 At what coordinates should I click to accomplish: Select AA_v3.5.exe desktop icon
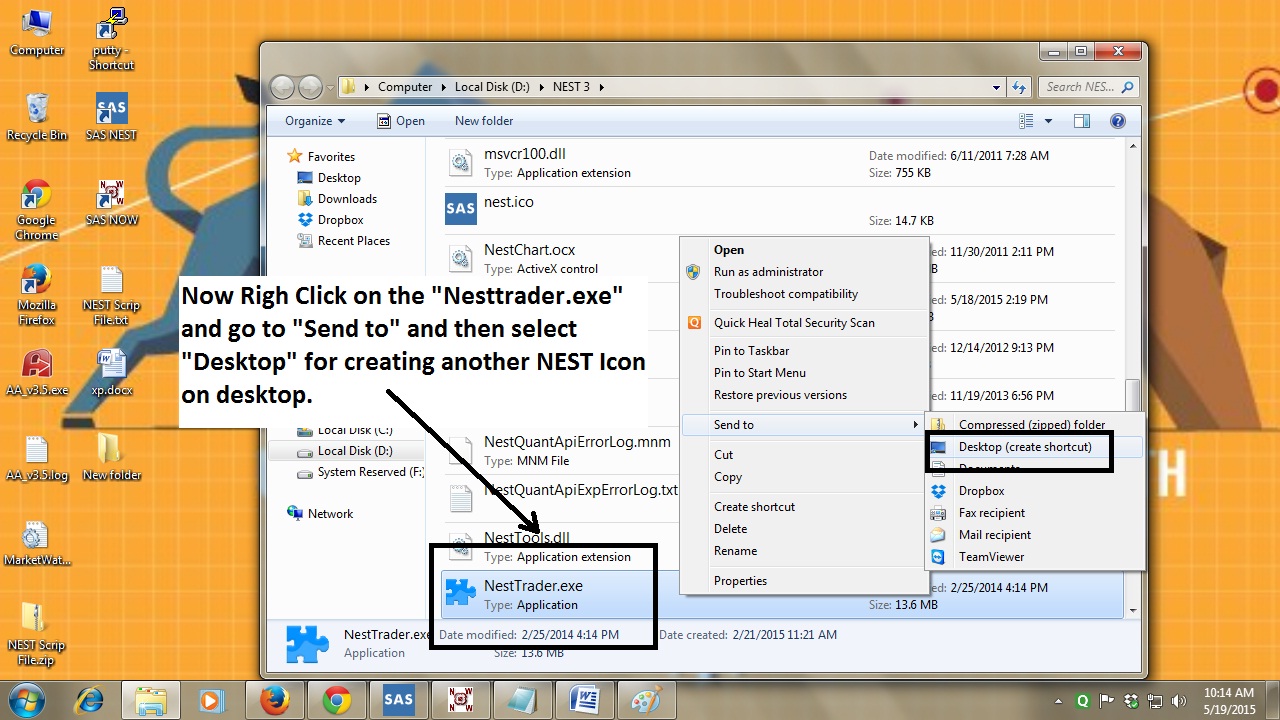tap(37, 373)
